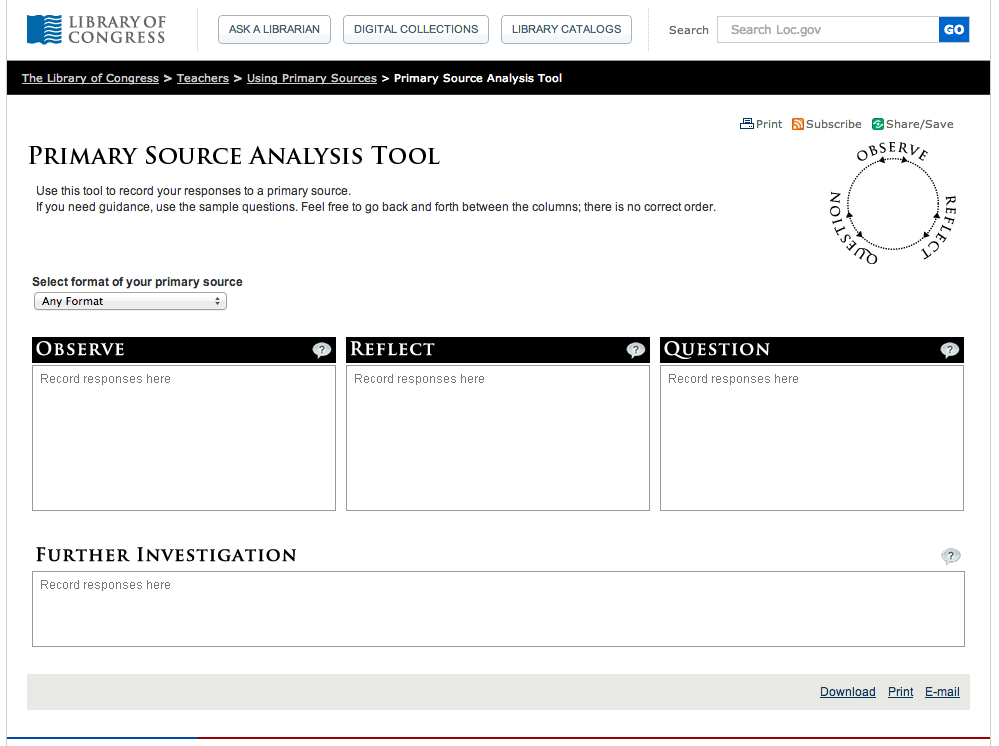Focus the Search Loc.gov field
This screenshot has width=999, height=746.
[x=828, y=30]
